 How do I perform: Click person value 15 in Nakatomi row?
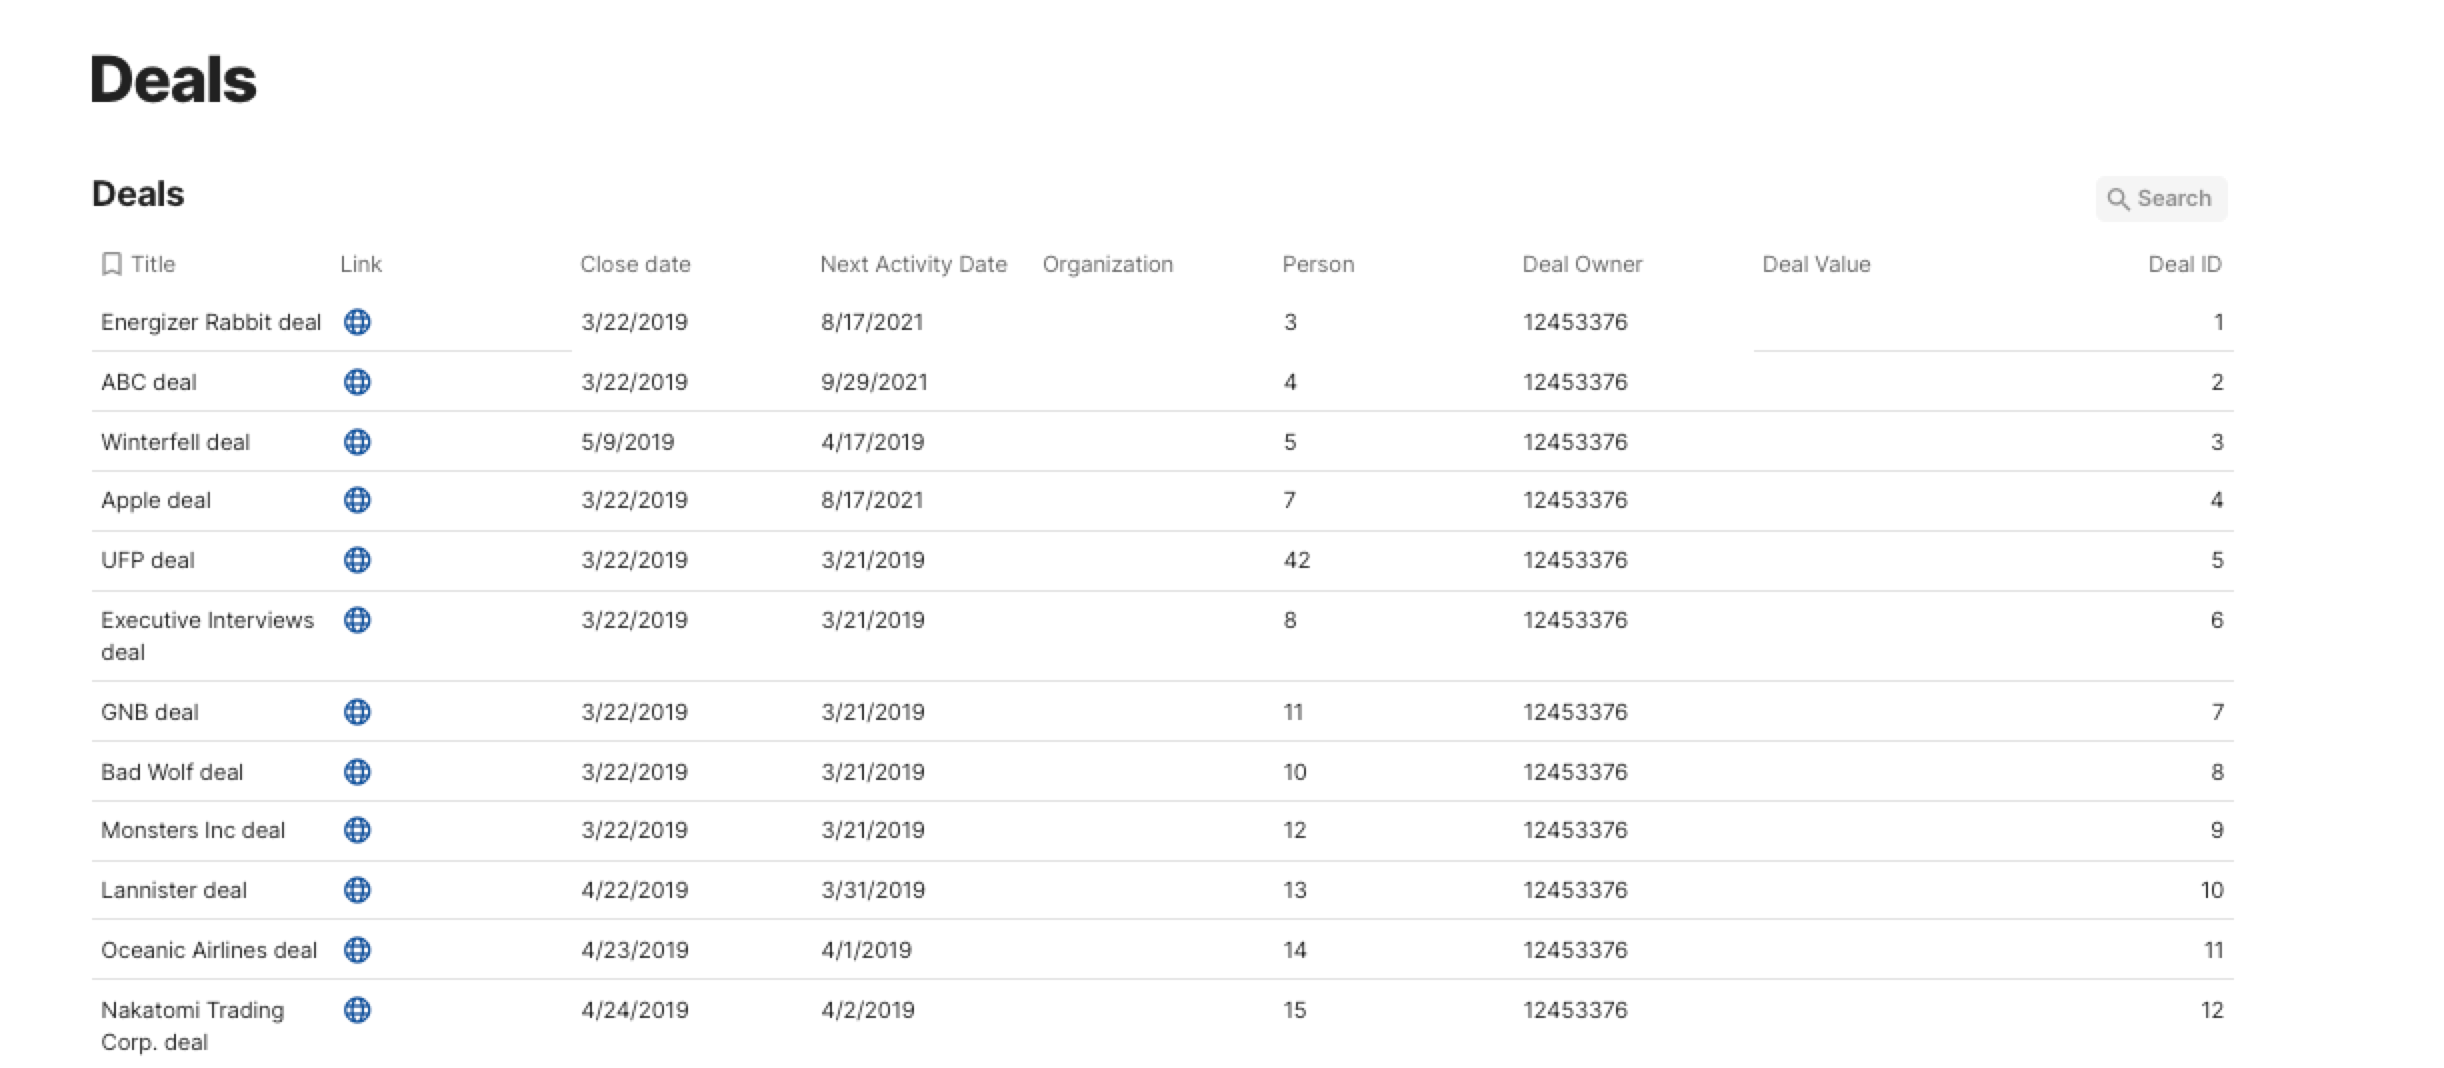tap(1295, 1010)
